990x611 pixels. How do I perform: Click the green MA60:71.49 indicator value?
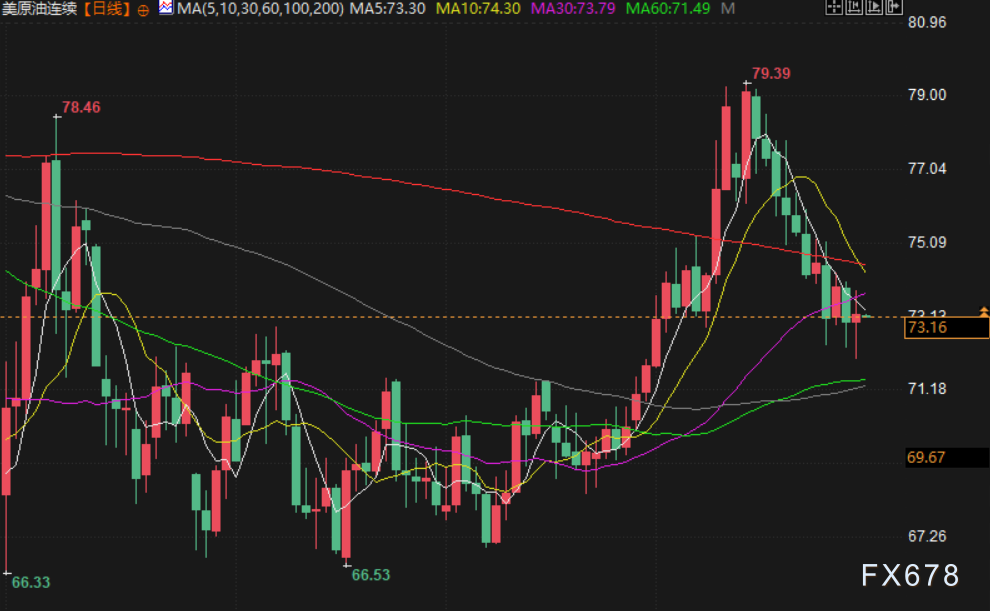click(667, 9)
